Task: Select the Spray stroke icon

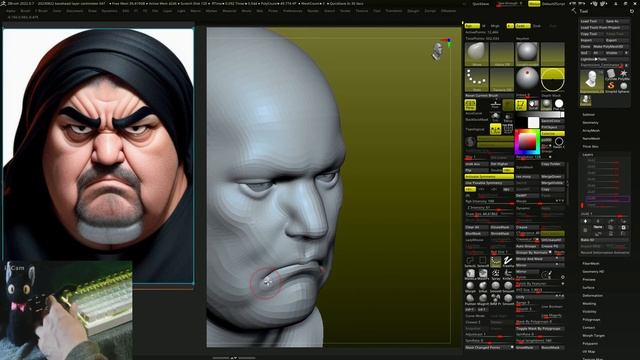Action: [x=496, y=274]
